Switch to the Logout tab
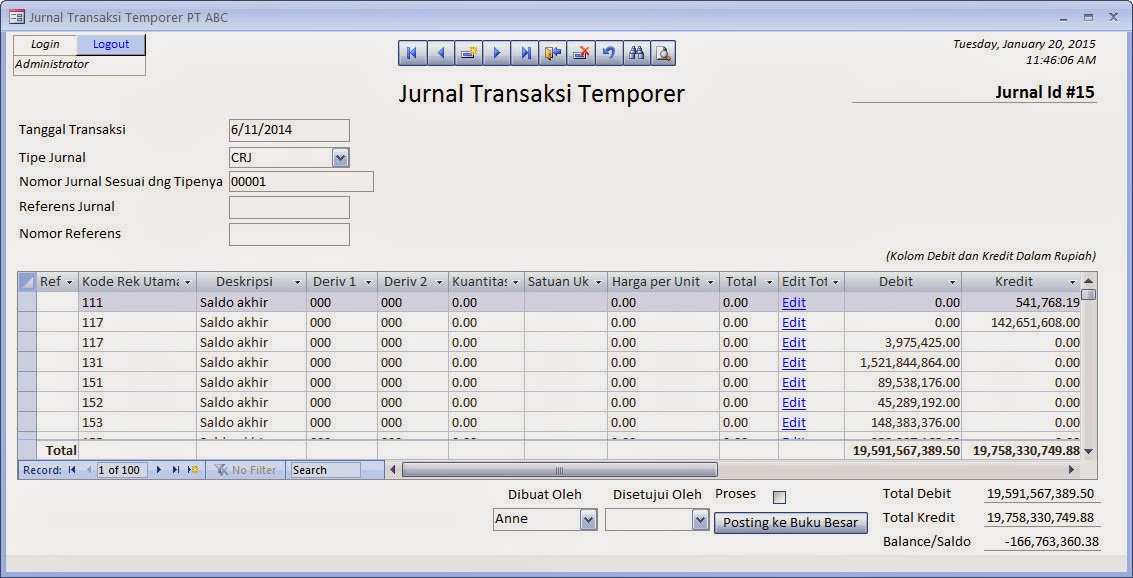Image resolution: width=1133 pixels, height=578 pixels. click(110, 44)
